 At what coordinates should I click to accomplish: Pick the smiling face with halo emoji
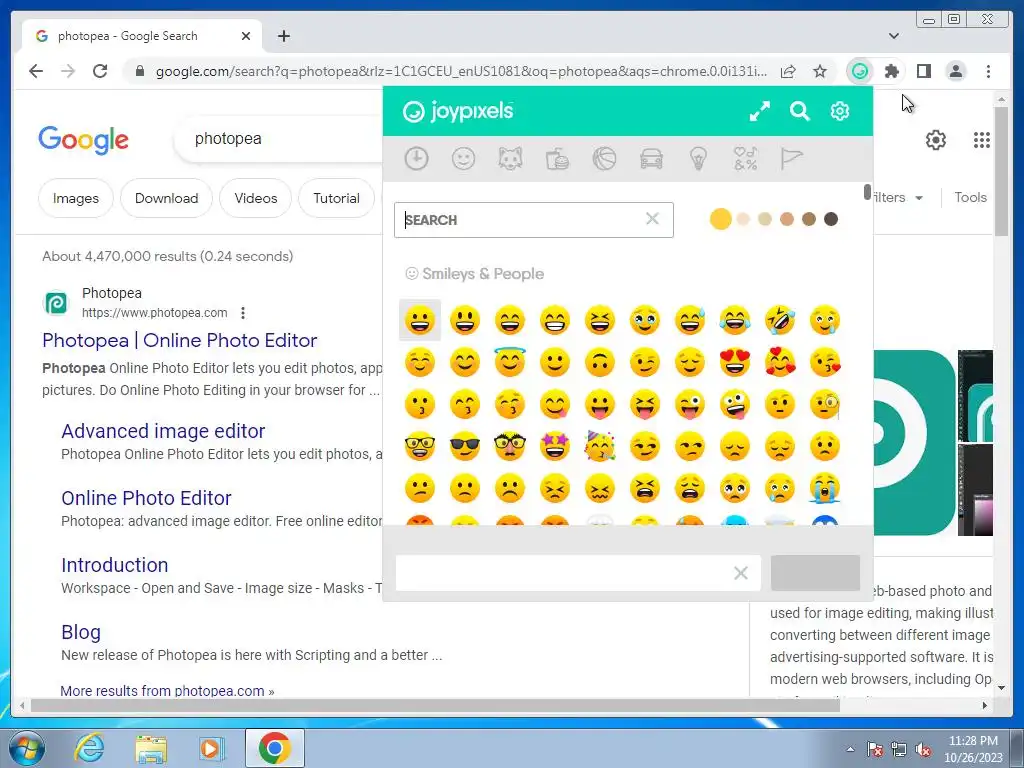509,362
